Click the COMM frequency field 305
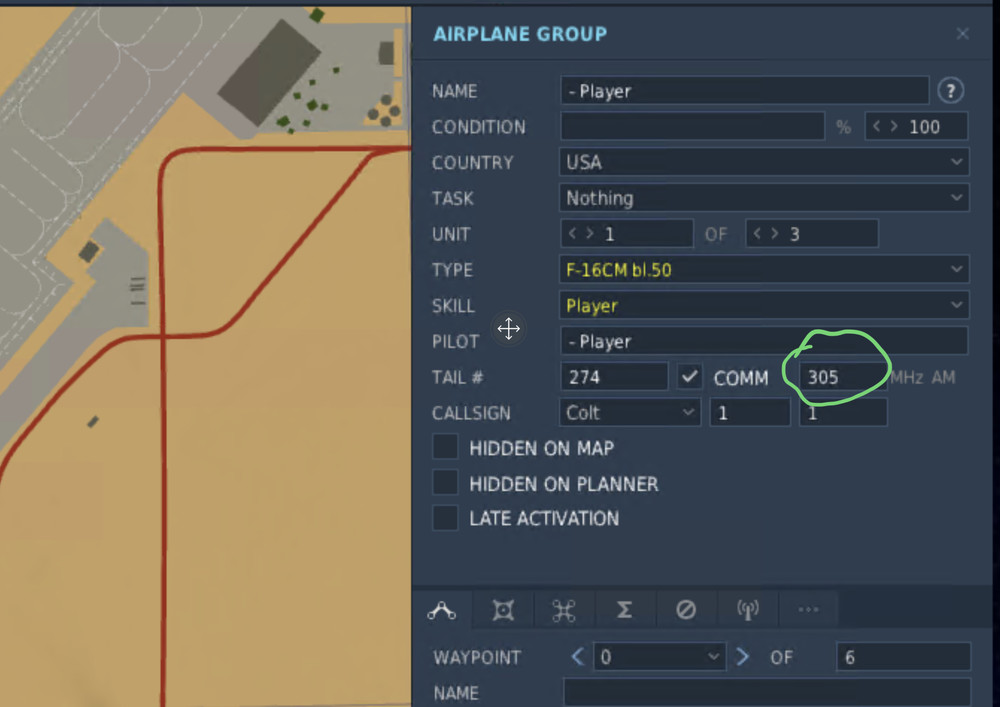 pos(842,377)
